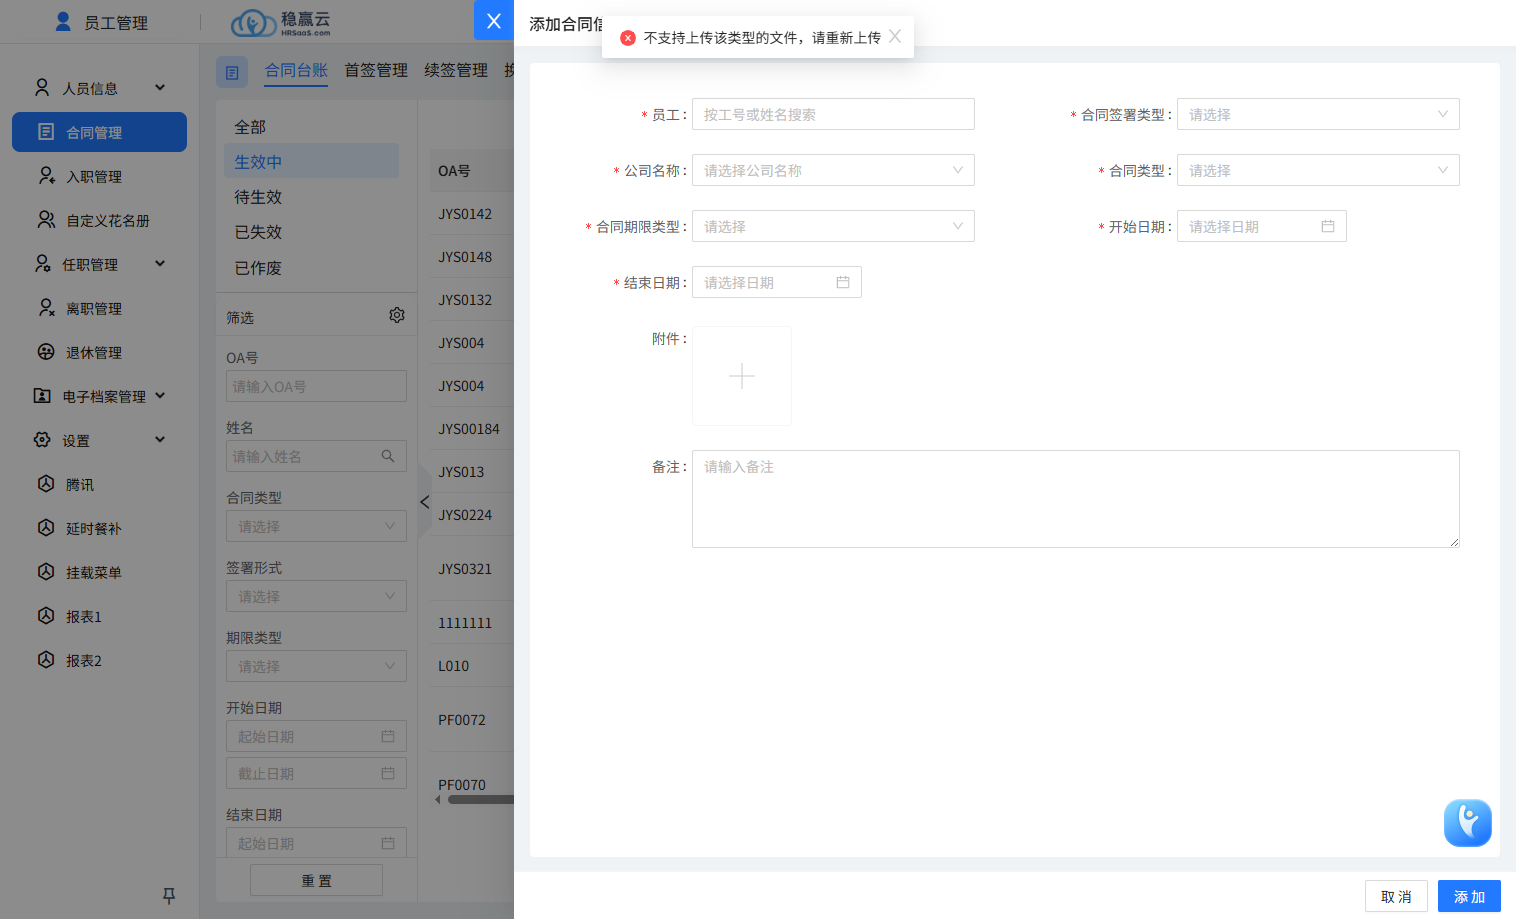Select 合同管理 in the sidebar

(x=99, y=132)
